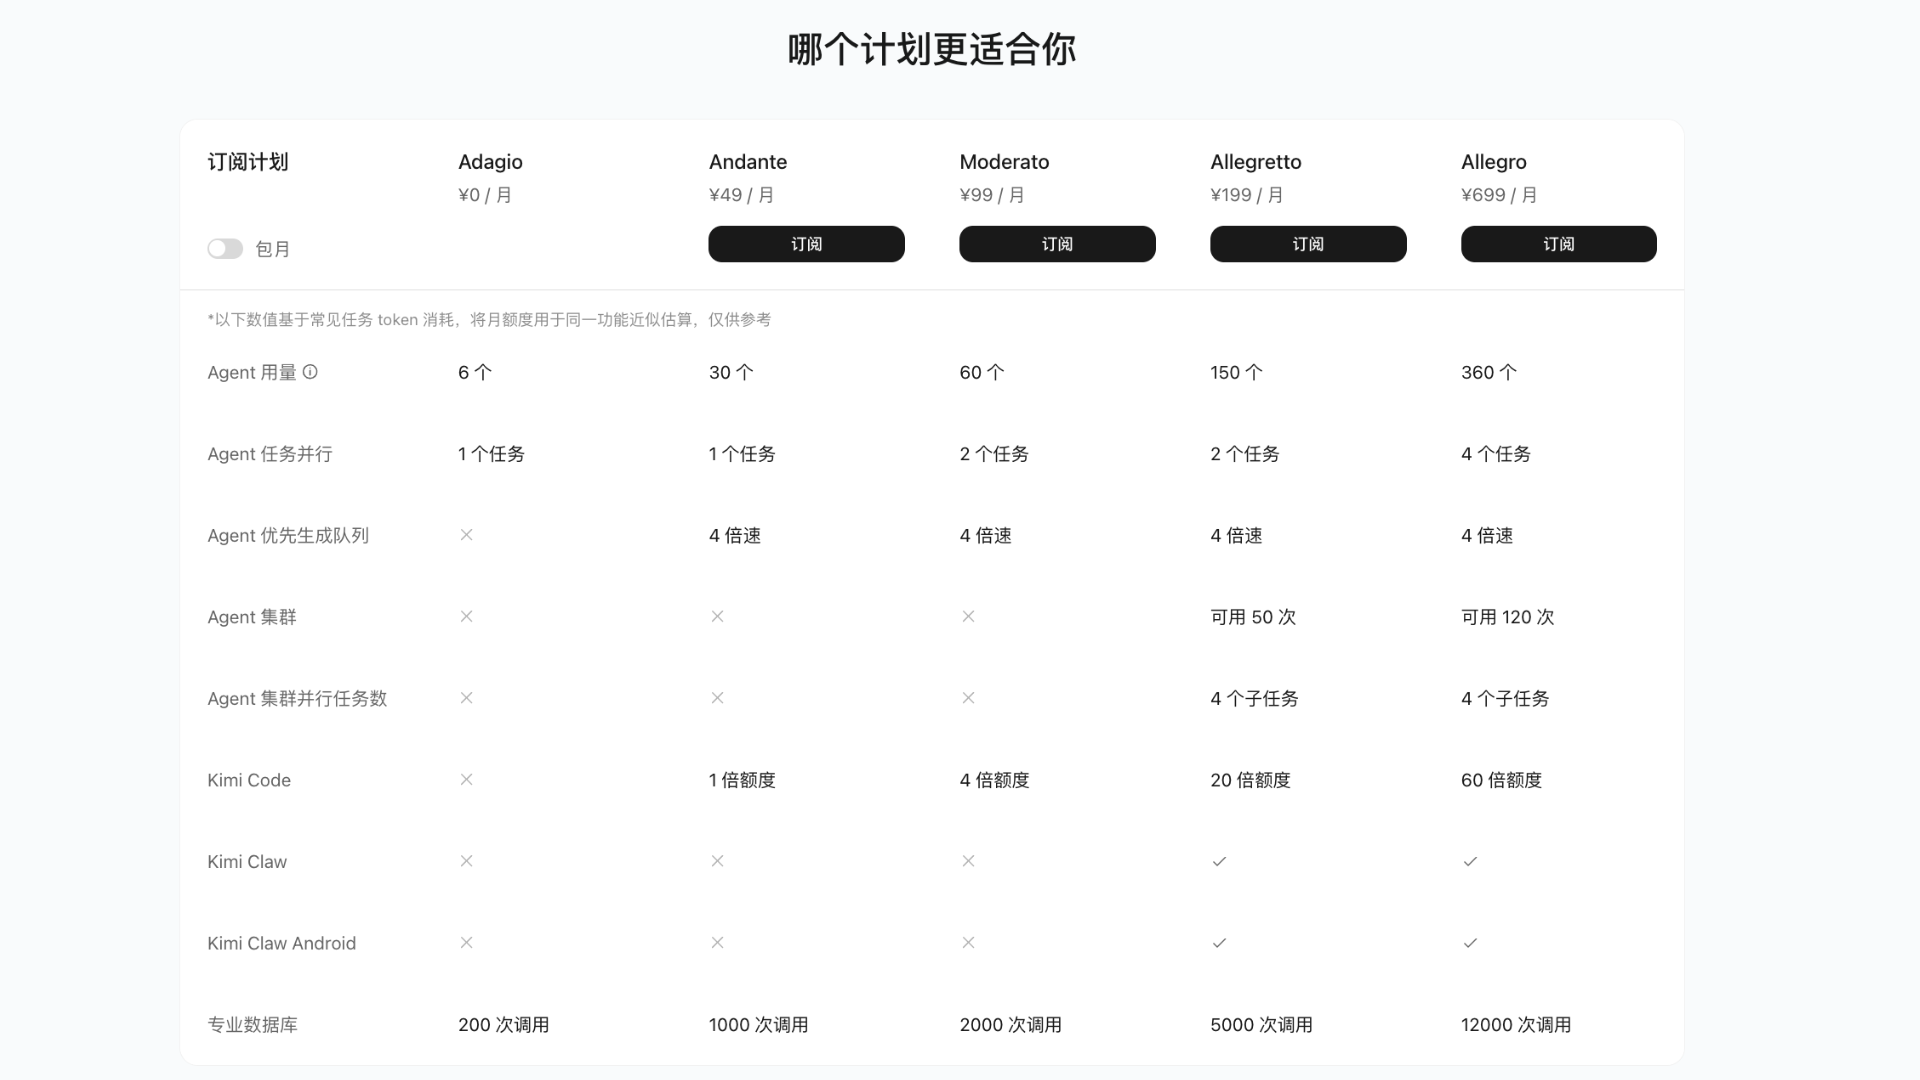Subscribe to the Allegro plan

tap(1558, 244)
